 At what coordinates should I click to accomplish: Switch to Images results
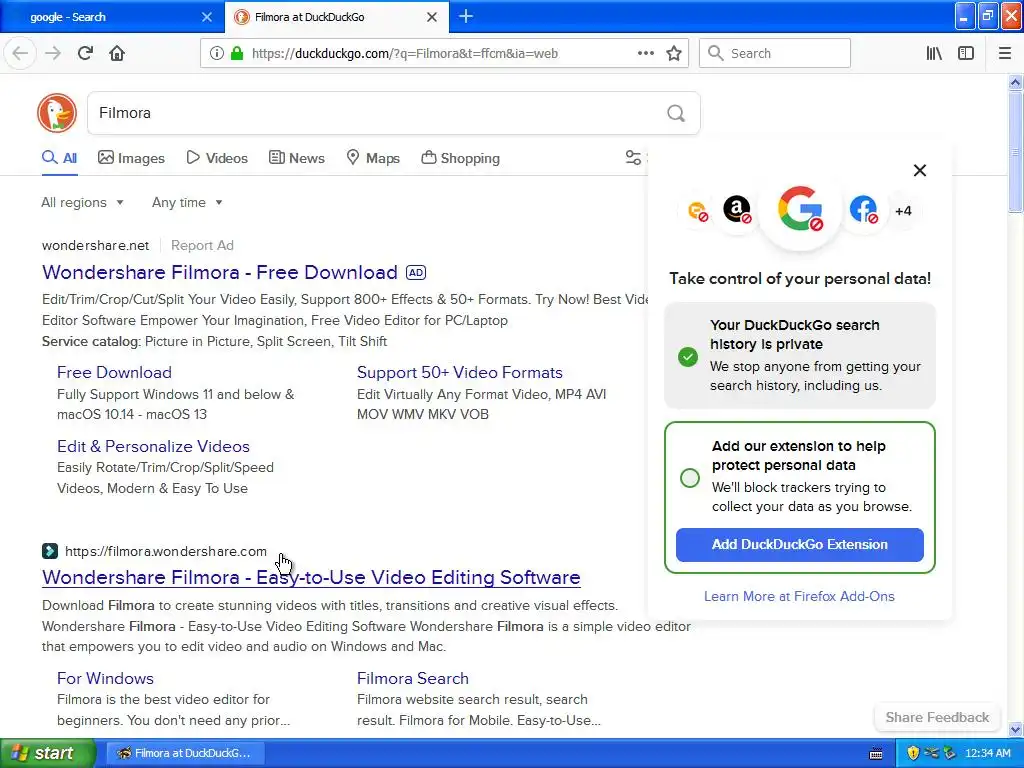point(131,158)
